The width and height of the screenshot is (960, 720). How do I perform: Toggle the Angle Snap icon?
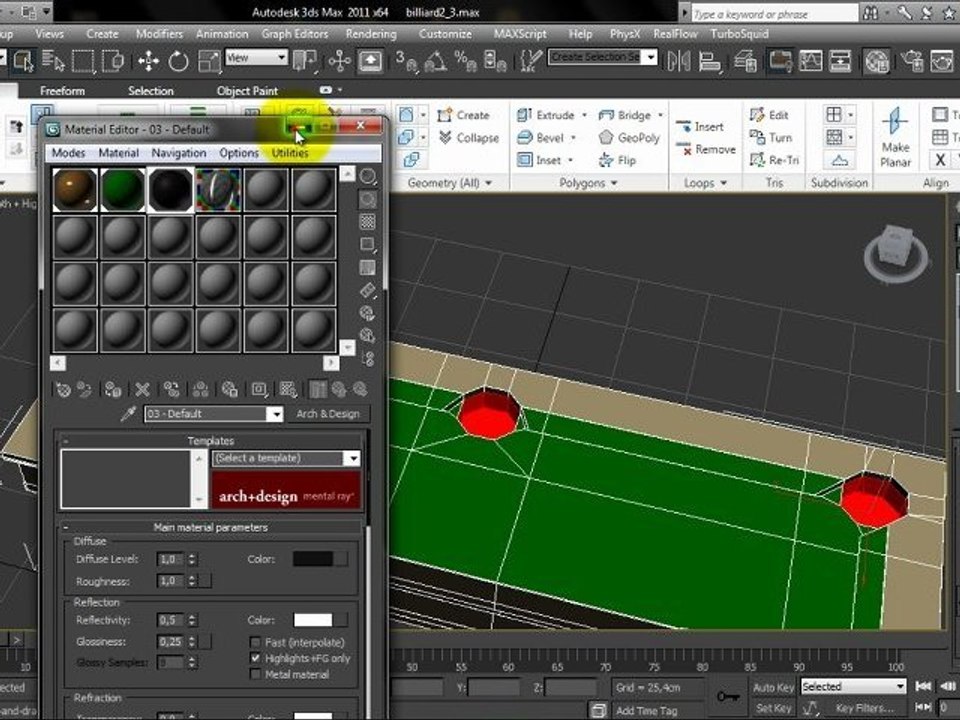point(435,61)
